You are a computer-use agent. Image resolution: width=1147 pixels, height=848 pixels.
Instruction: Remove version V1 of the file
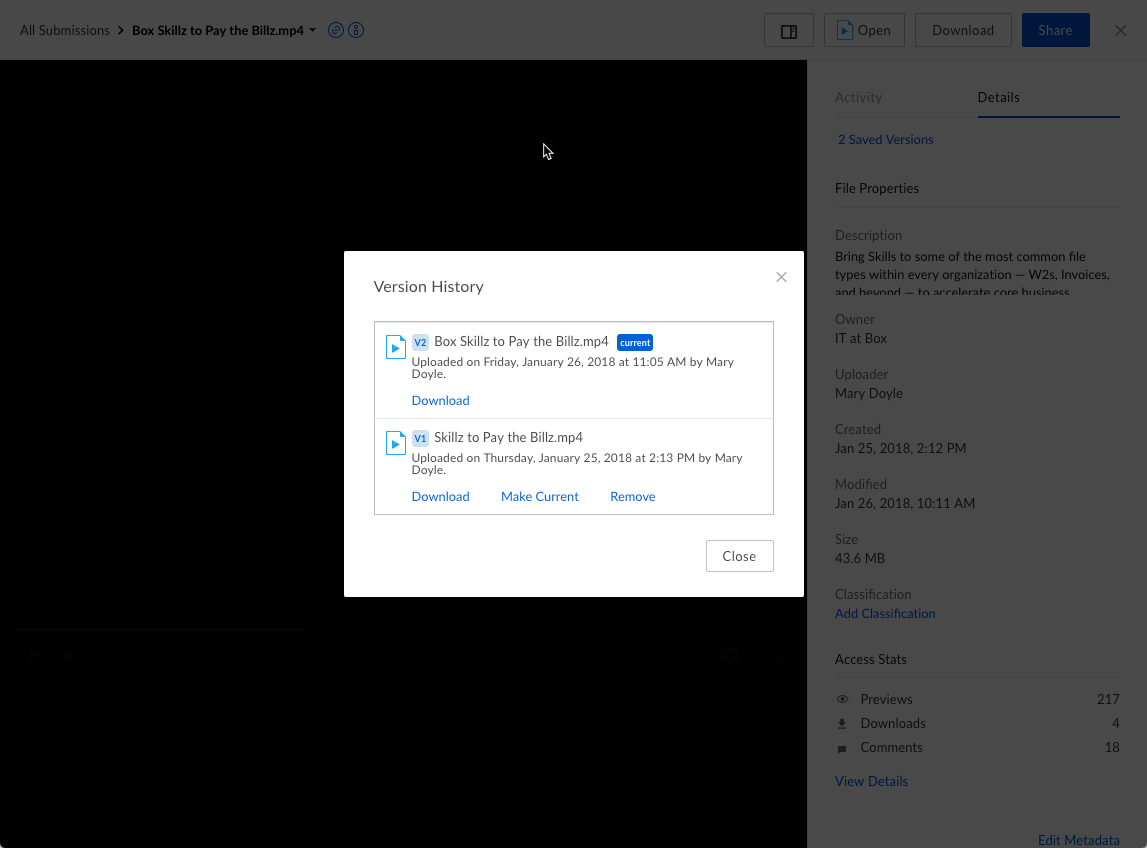point(632,496)
